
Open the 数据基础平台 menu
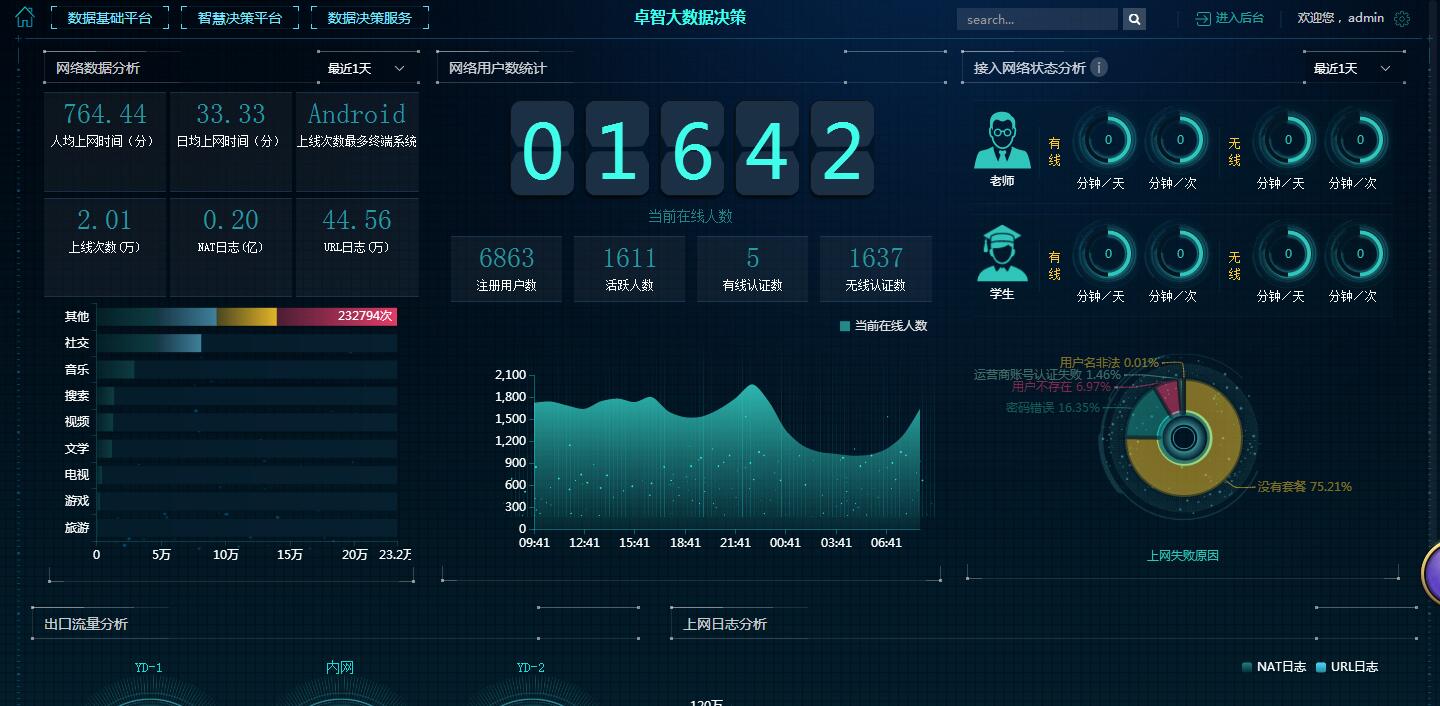(x=110, y=18)
